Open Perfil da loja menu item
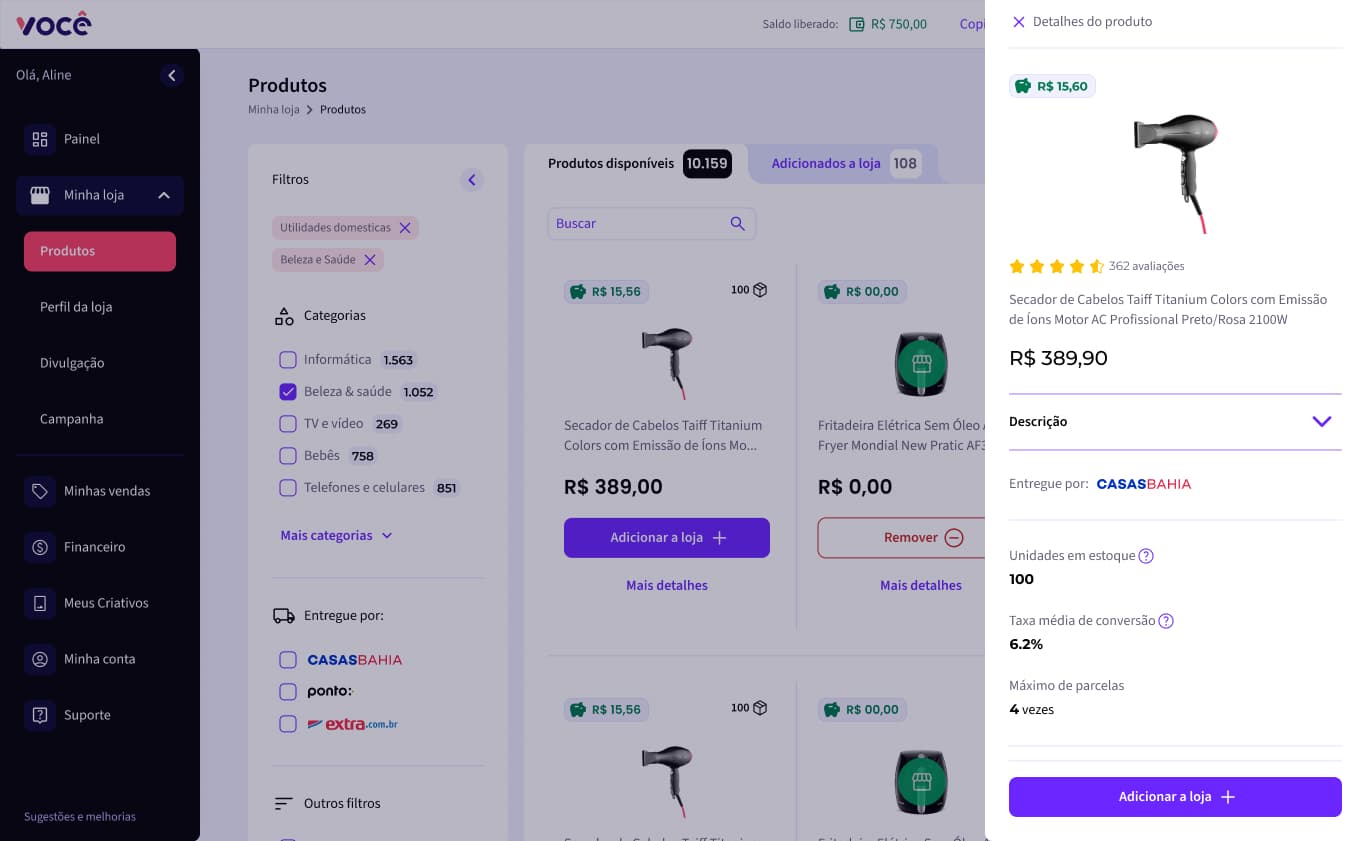 [76, 307]
